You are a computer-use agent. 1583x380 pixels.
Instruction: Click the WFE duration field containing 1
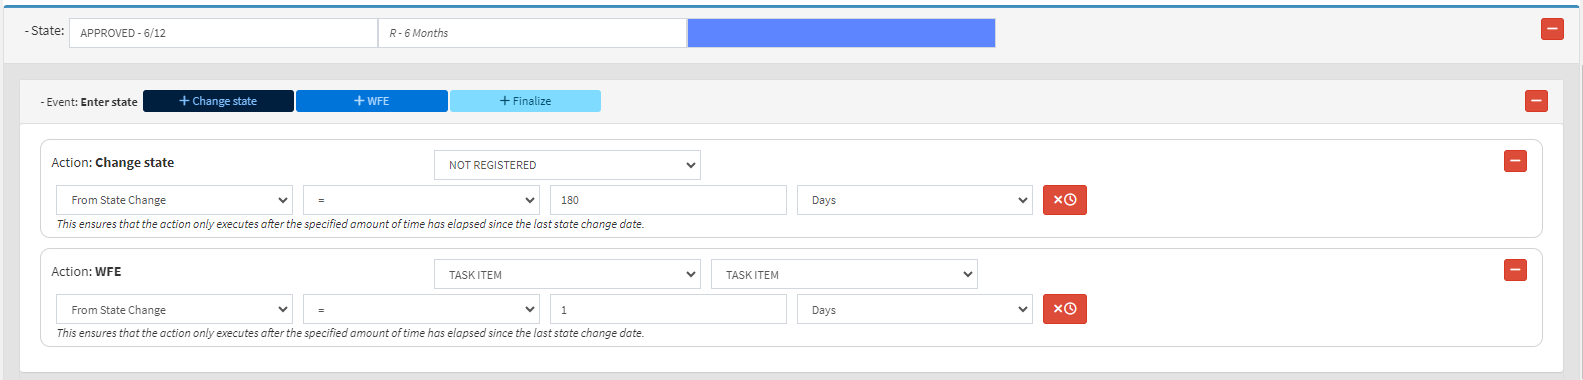tap(668, 309)
